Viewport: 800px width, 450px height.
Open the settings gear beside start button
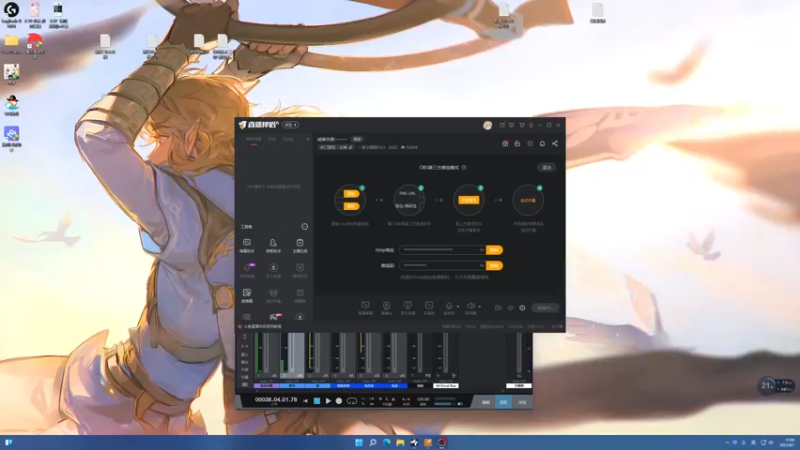point(522,308)
